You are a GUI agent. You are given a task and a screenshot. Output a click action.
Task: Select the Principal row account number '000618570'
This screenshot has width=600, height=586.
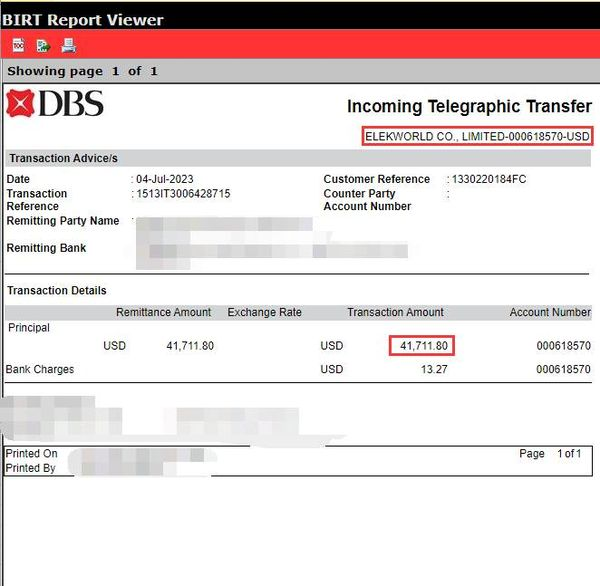(564, 346)
